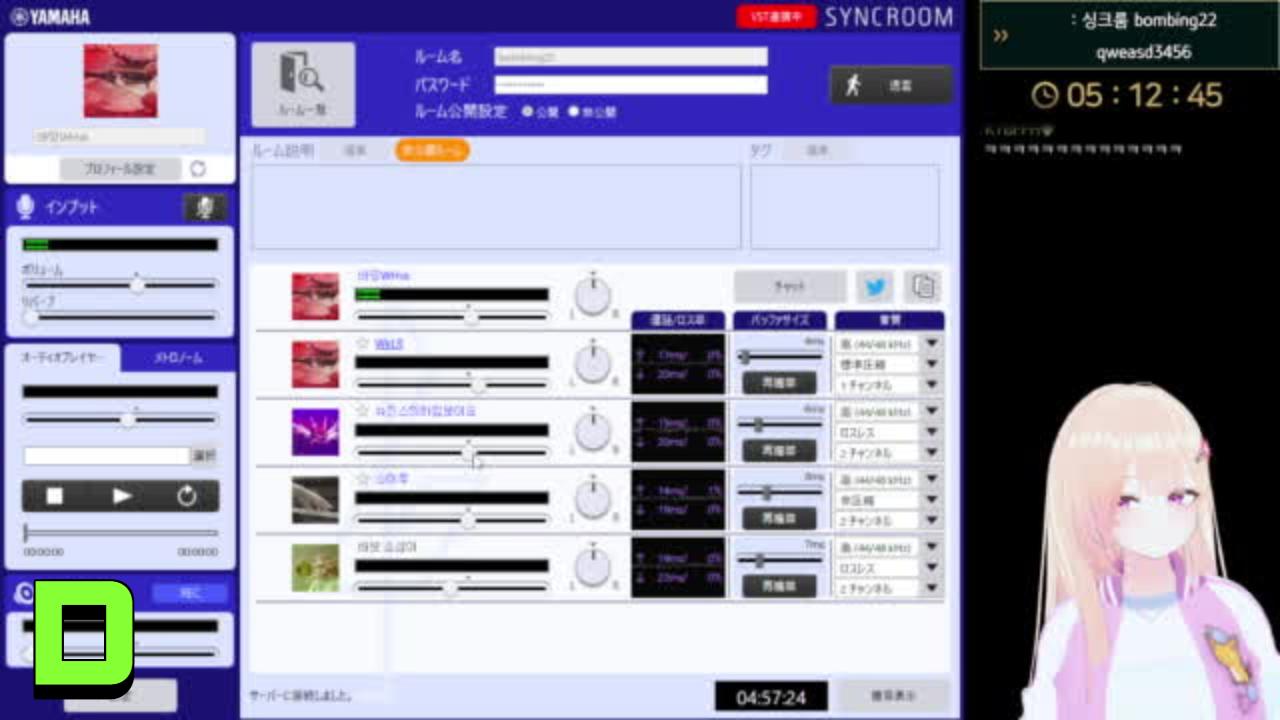
Task: Open the chat button
Action: click(x=790, y=287)
